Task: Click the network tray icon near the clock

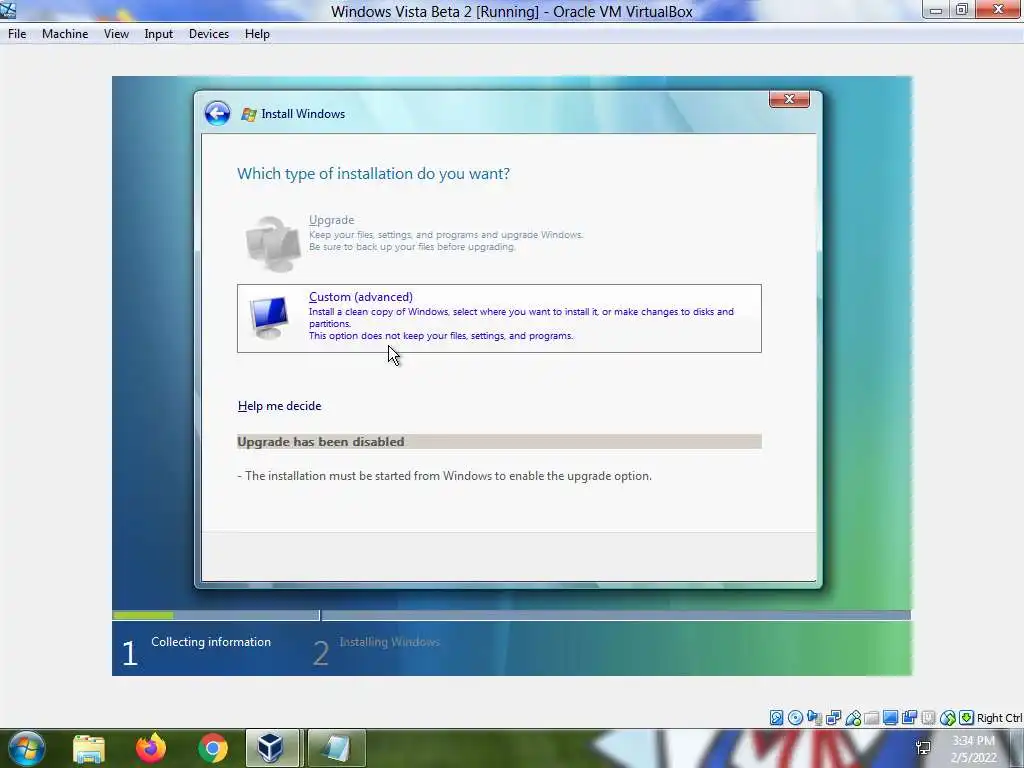Action: click(x=923, y=748)
